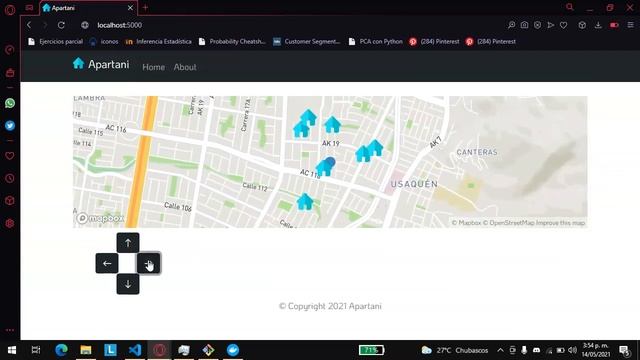Image resolution: width=640 pixels, height=360 pixels.
Task: Open the Easy setup menu icon
Action: pos(631,25)
